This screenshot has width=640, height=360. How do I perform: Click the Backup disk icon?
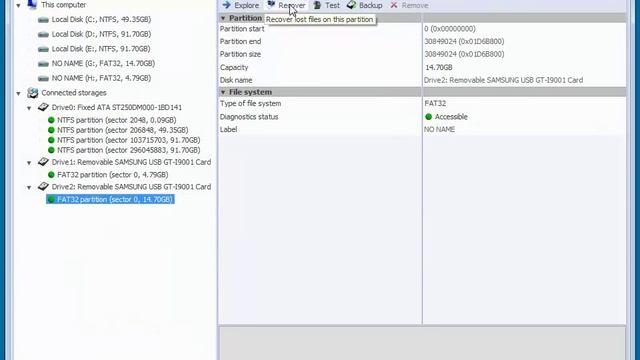point(351,5)
